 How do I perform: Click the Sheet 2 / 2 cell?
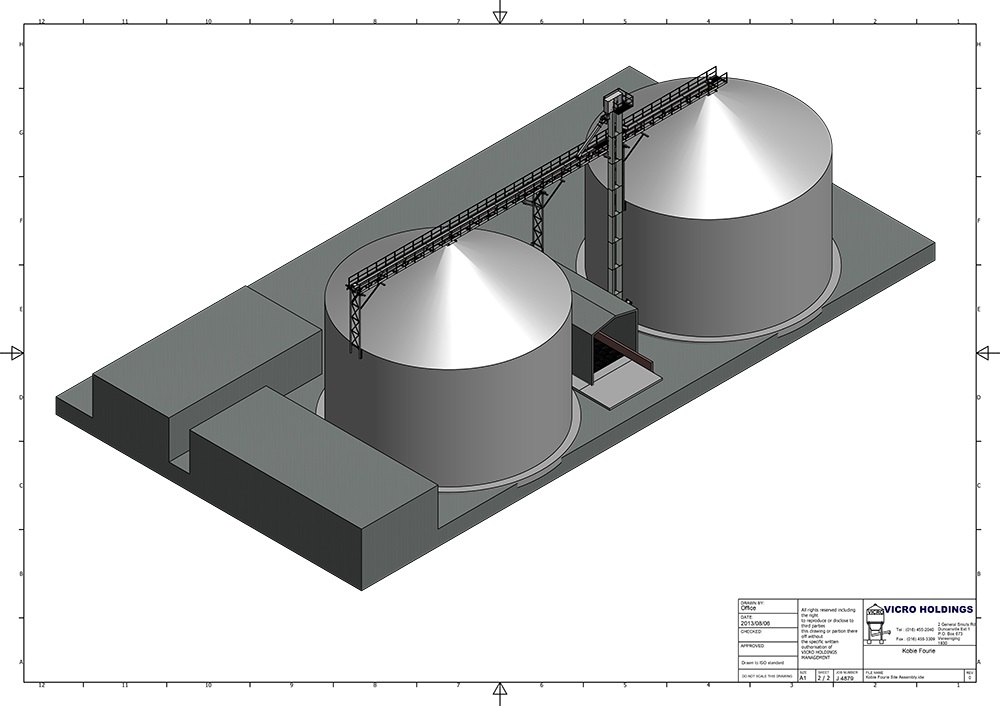point(824,678)
